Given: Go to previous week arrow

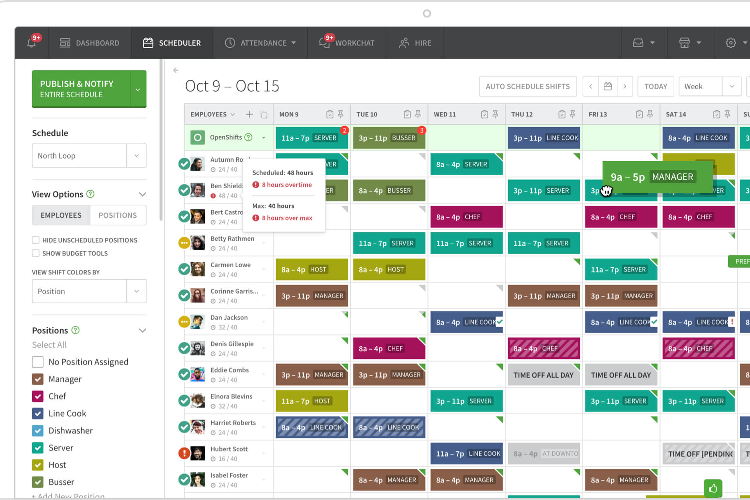Looking at the screenshot, I should point(591,86).
